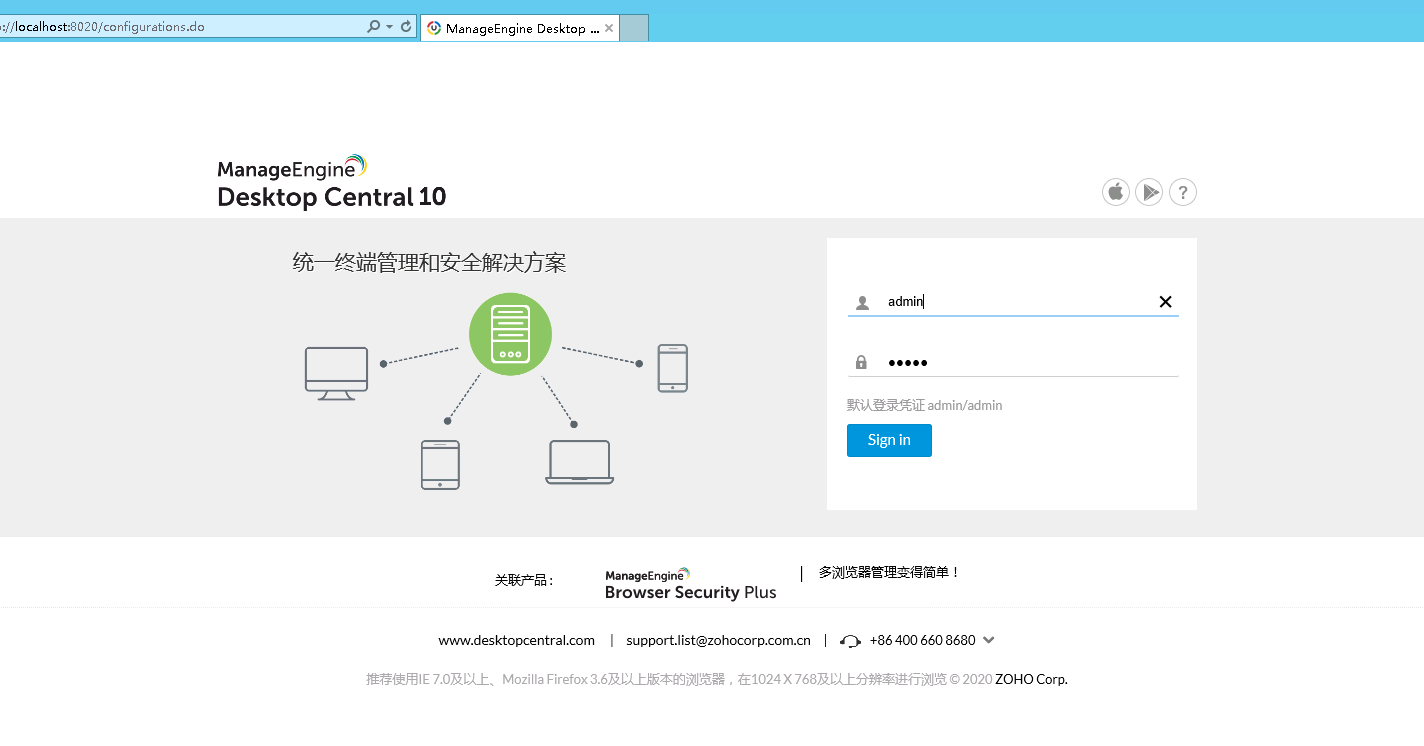Screen dimensions: 1424x746
Task: Open ManageEngine Browser Security Plus logo
Action: (x=690, y=584)
